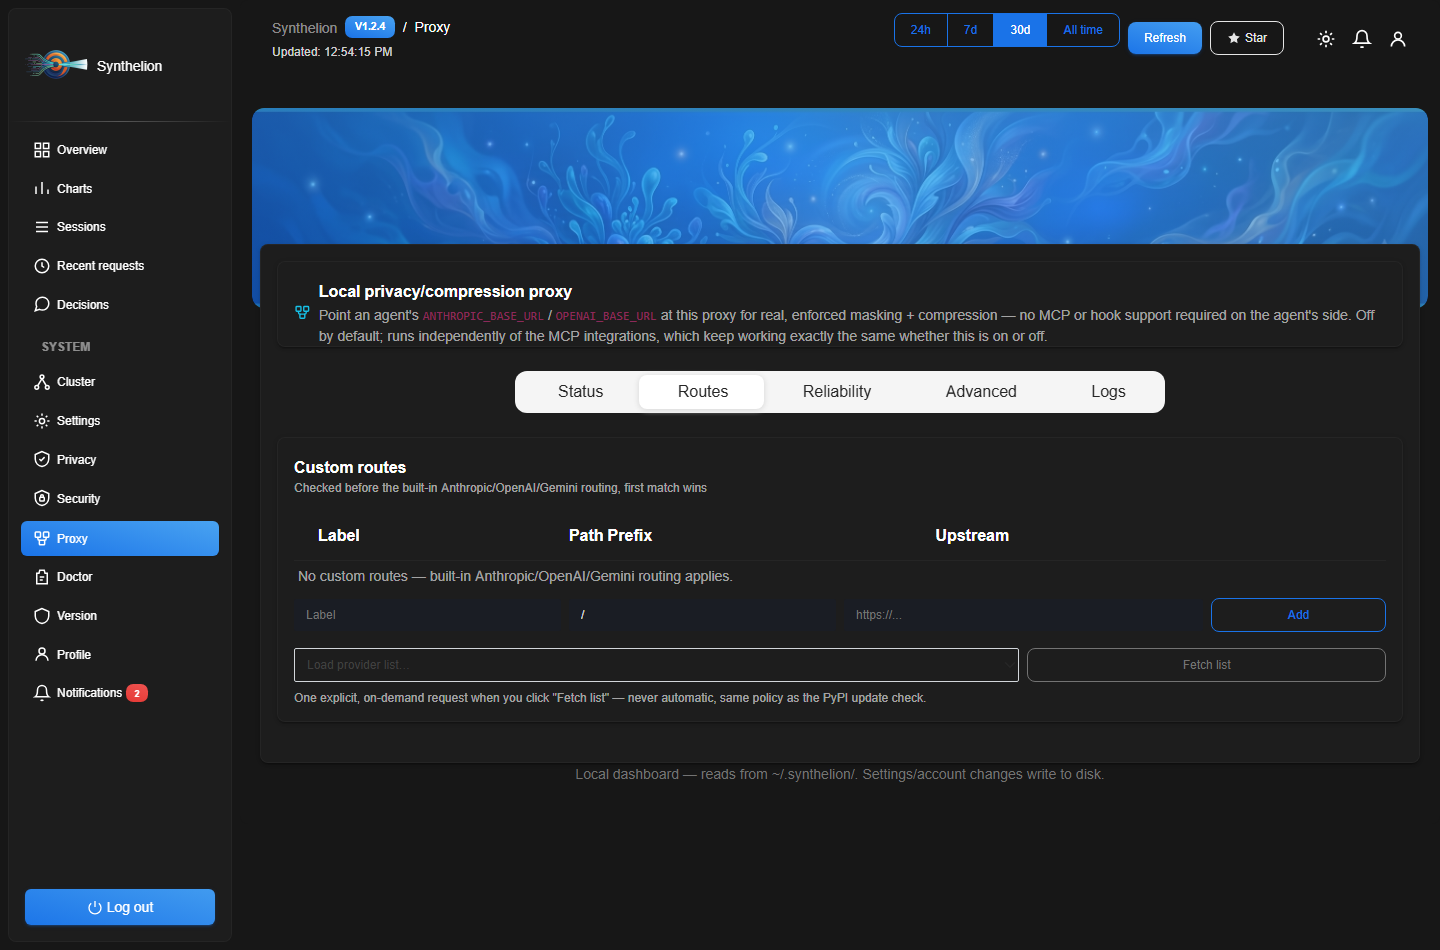The height and width of the screenshot is (950, 1440).
Task: Click the Updated 12:54:15 PM timestamp
Action: point(332,52)
